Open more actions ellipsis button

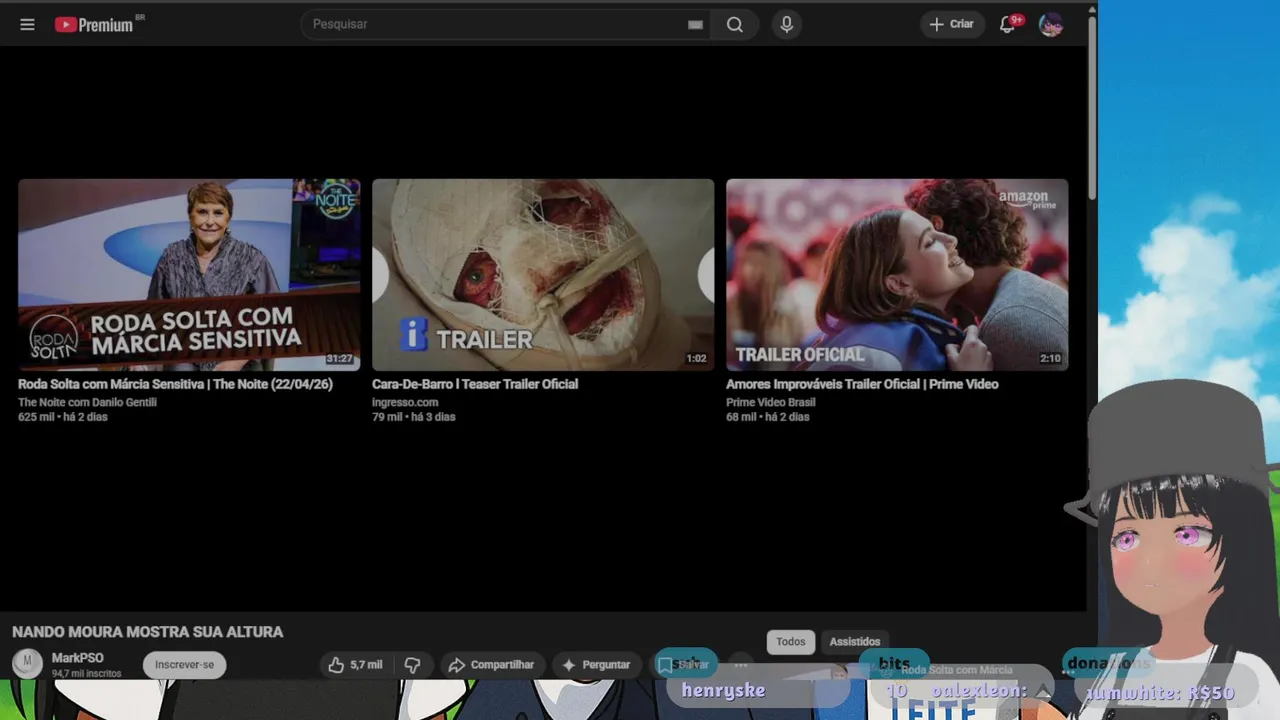[x=740, y=665]
